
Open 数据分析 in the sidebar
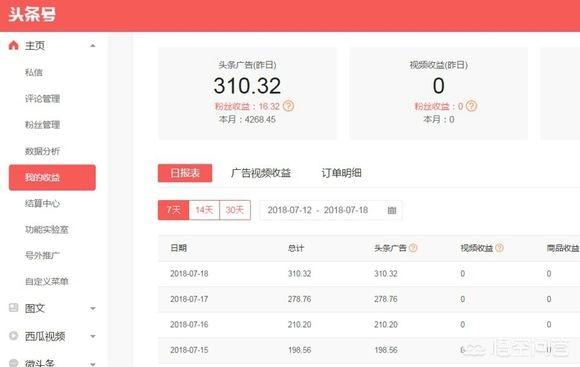(x=43, y=151)
